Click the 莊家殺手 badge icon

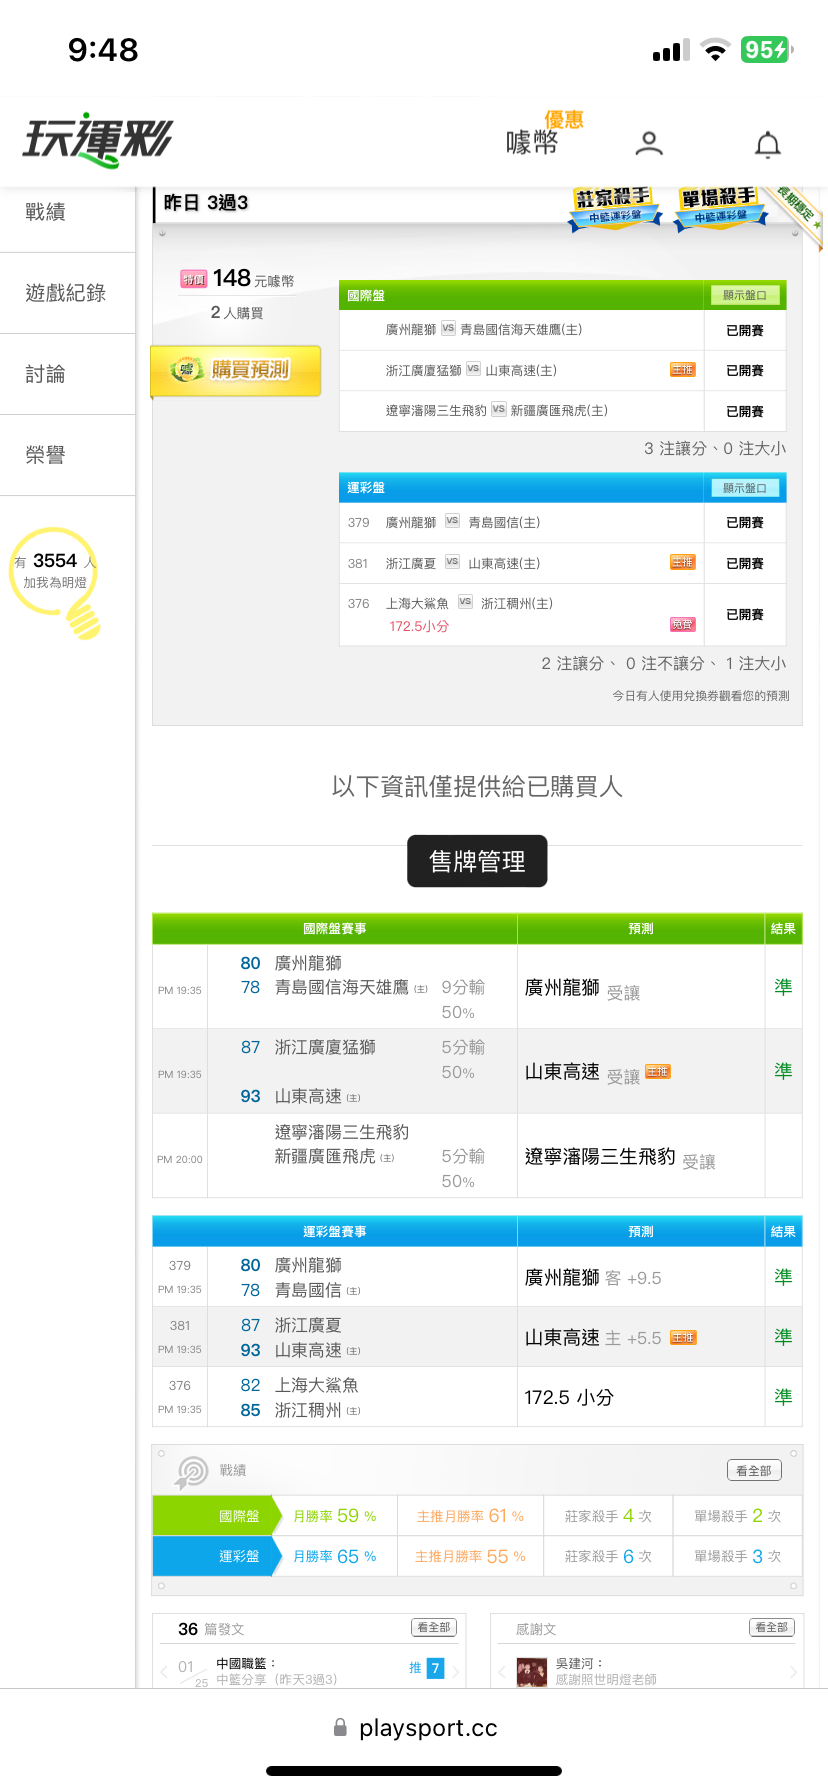615,206
